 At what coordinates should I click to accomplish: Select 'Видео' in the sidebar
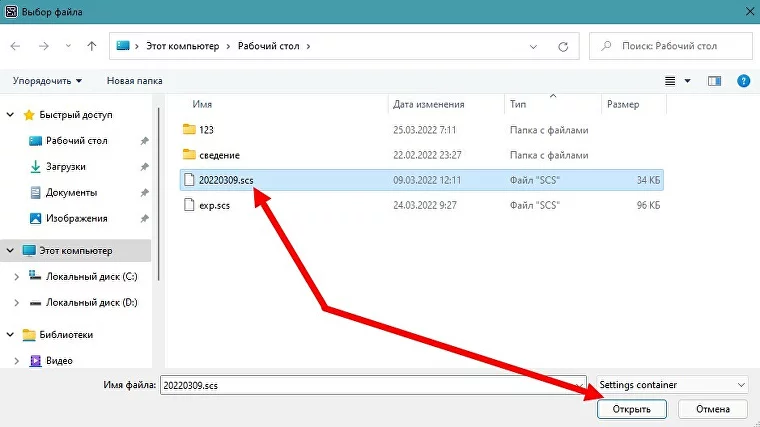pyautogui.click(x=59, y=360)
